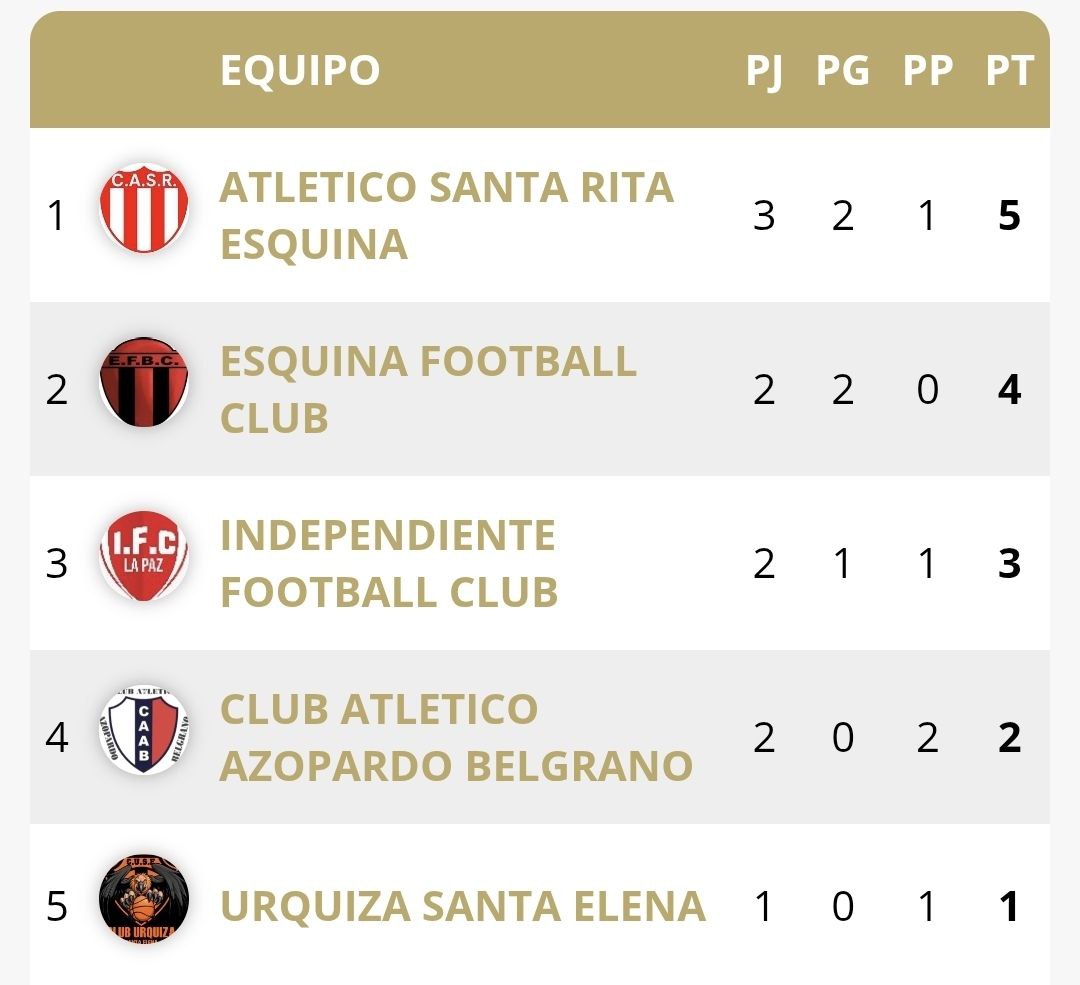Open ATLETICO SANTA RITA ESQUINA team page

click(446, 215)
